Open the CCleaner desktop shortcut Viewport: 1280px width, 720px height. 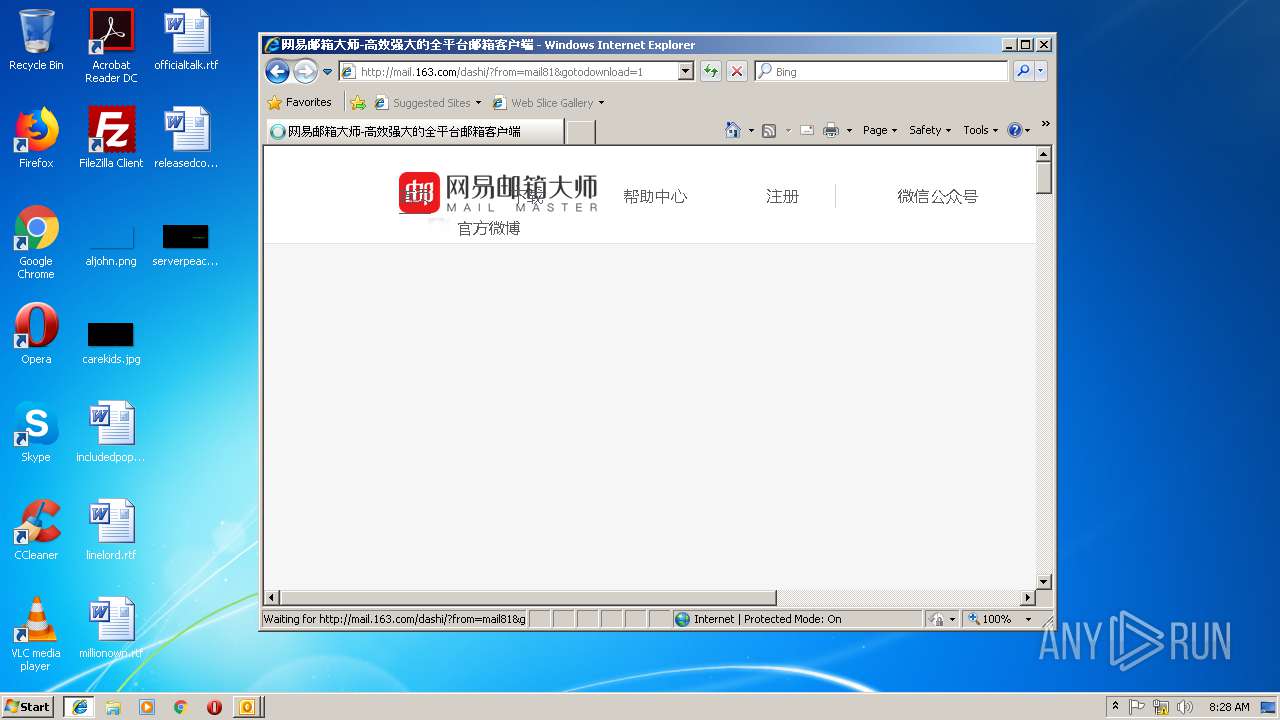tap(36, 530)
